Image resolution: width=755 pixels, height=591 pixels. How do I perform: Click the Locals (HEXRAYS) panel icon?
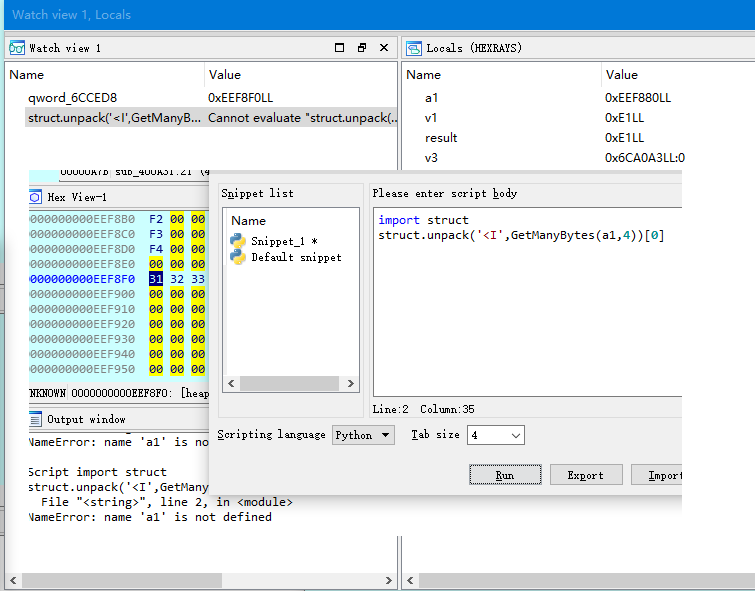coord(414,48)
